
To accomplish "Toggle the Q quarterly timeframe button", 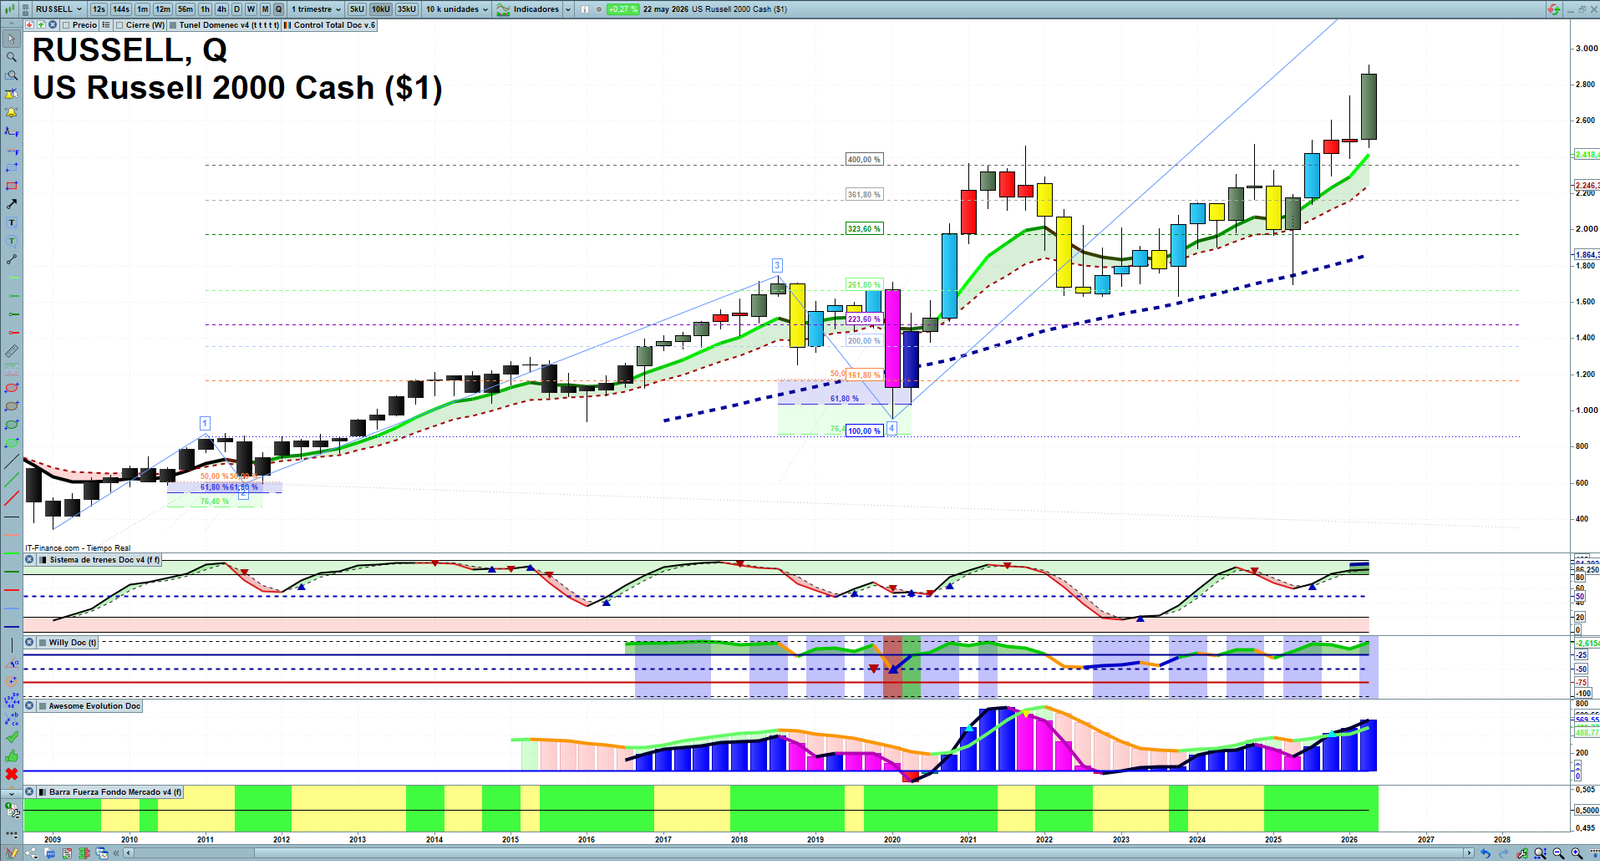I will point(279,9).
